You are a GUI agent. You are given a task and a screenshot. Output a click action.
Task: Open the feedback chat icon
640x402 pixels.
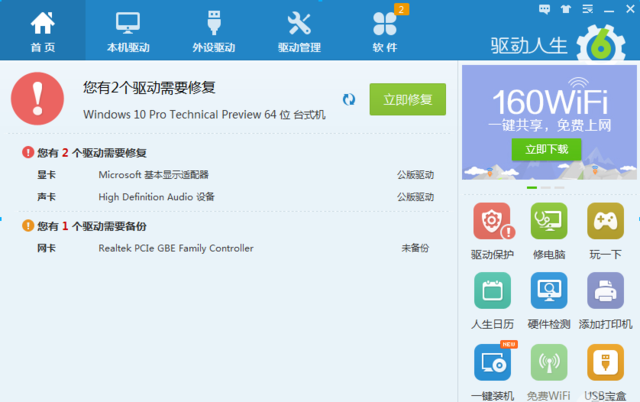[544, 9]
